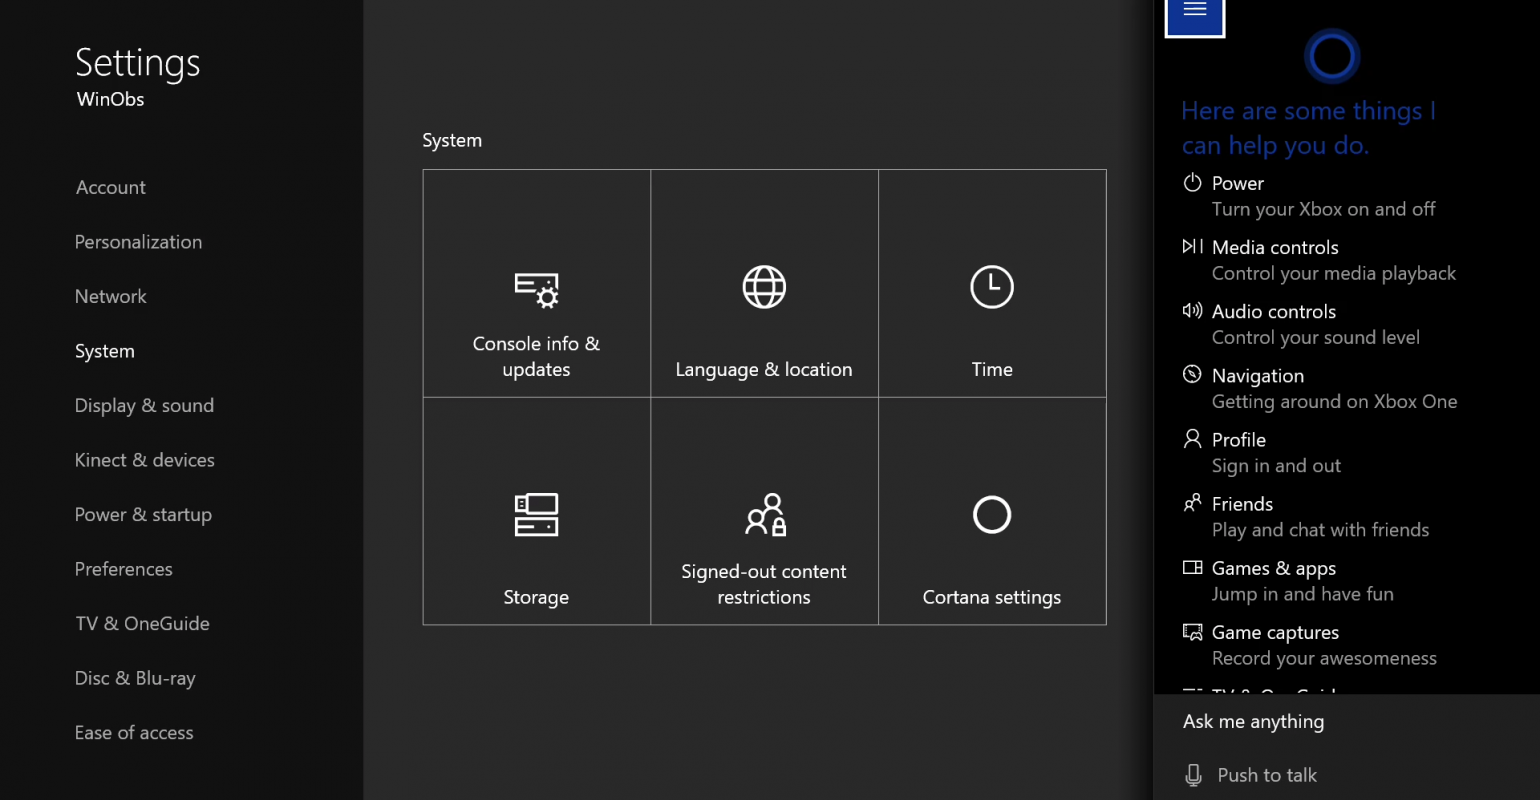
Task: Select the Push to talk microphone icon
Action: (x=1192, y=774)
